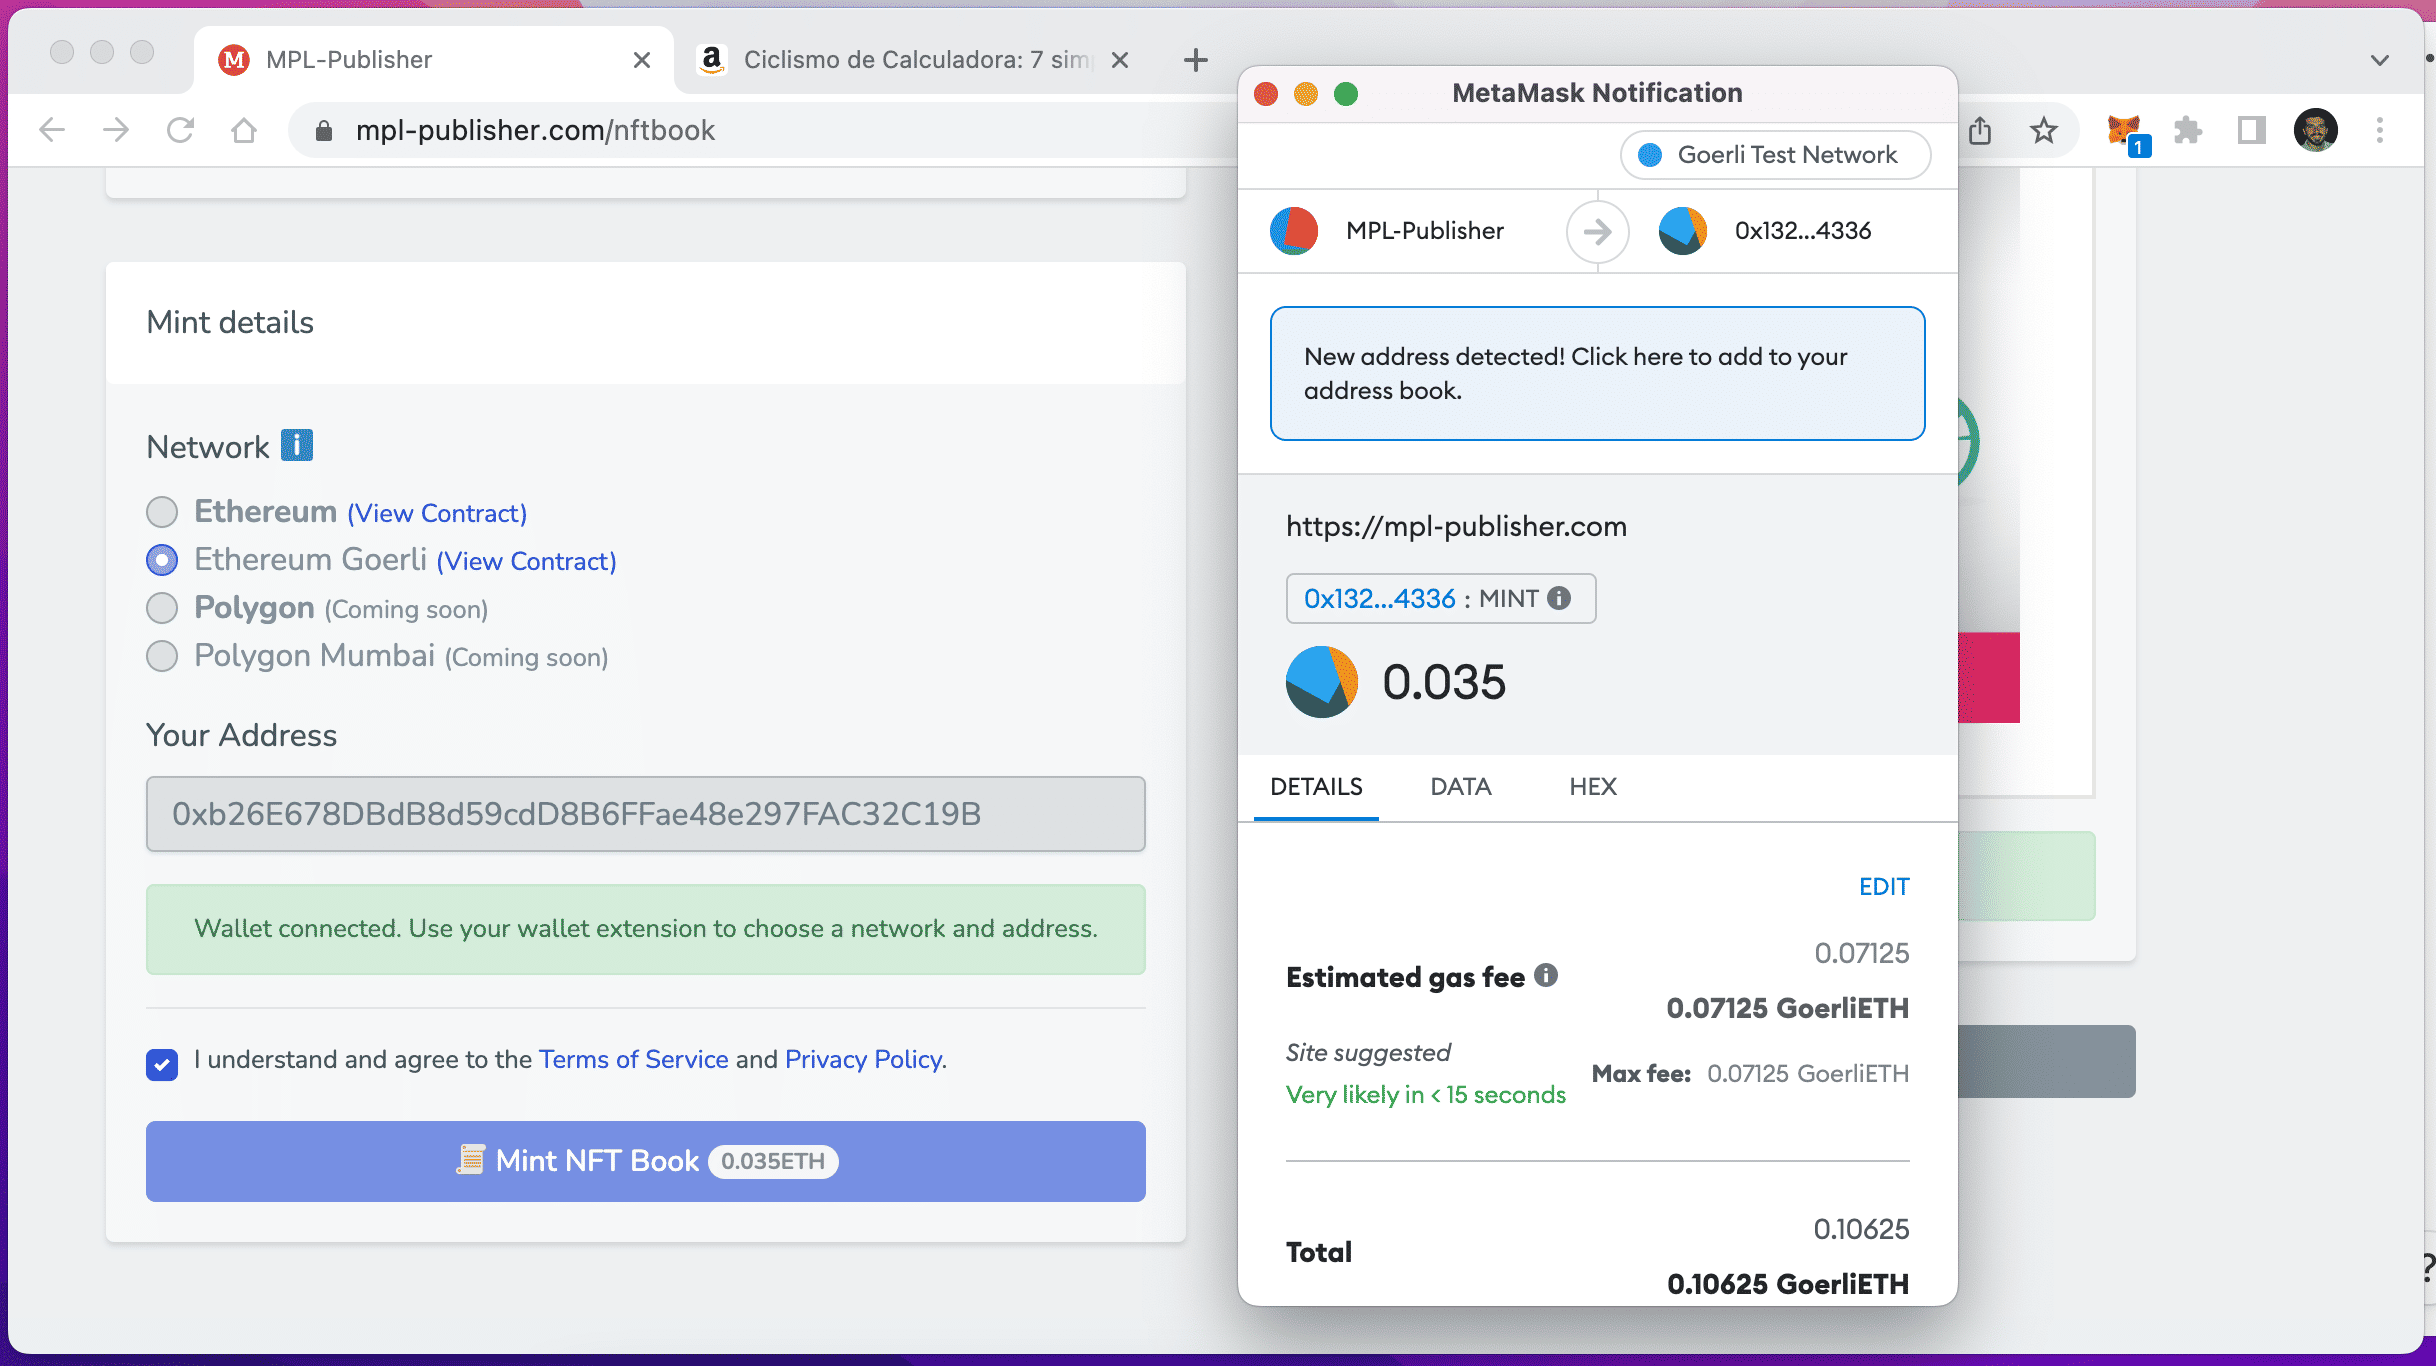Viewport: 2436px width, 1366px height.
Task: Select the Polygon radio button
Action: coord(162,608)
